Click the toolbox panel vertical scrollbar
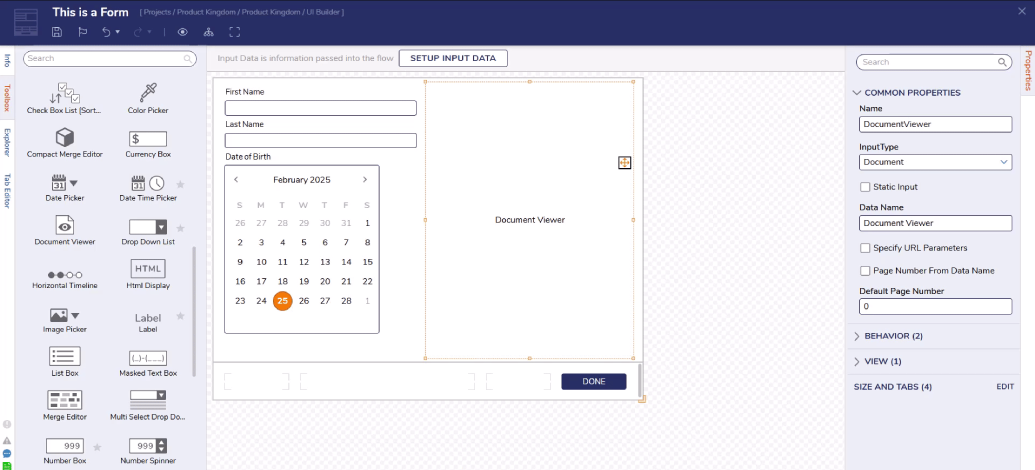The height and width of the screenshot is (470, 1035). click(x=194, y=312)
